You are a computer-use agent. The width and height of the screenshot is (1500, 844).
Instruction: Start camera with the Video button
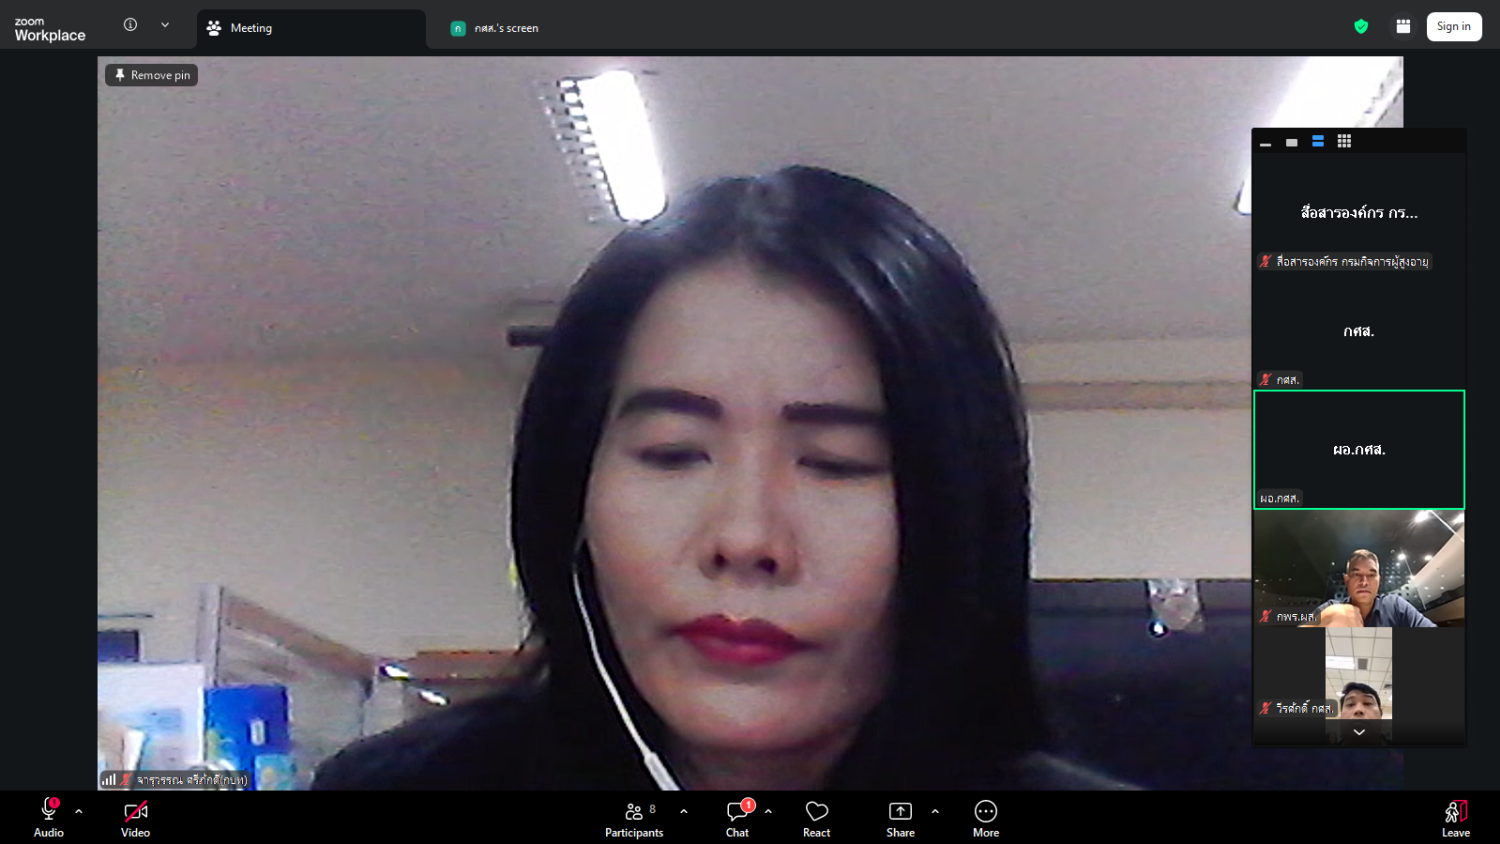tap(135, 816)
